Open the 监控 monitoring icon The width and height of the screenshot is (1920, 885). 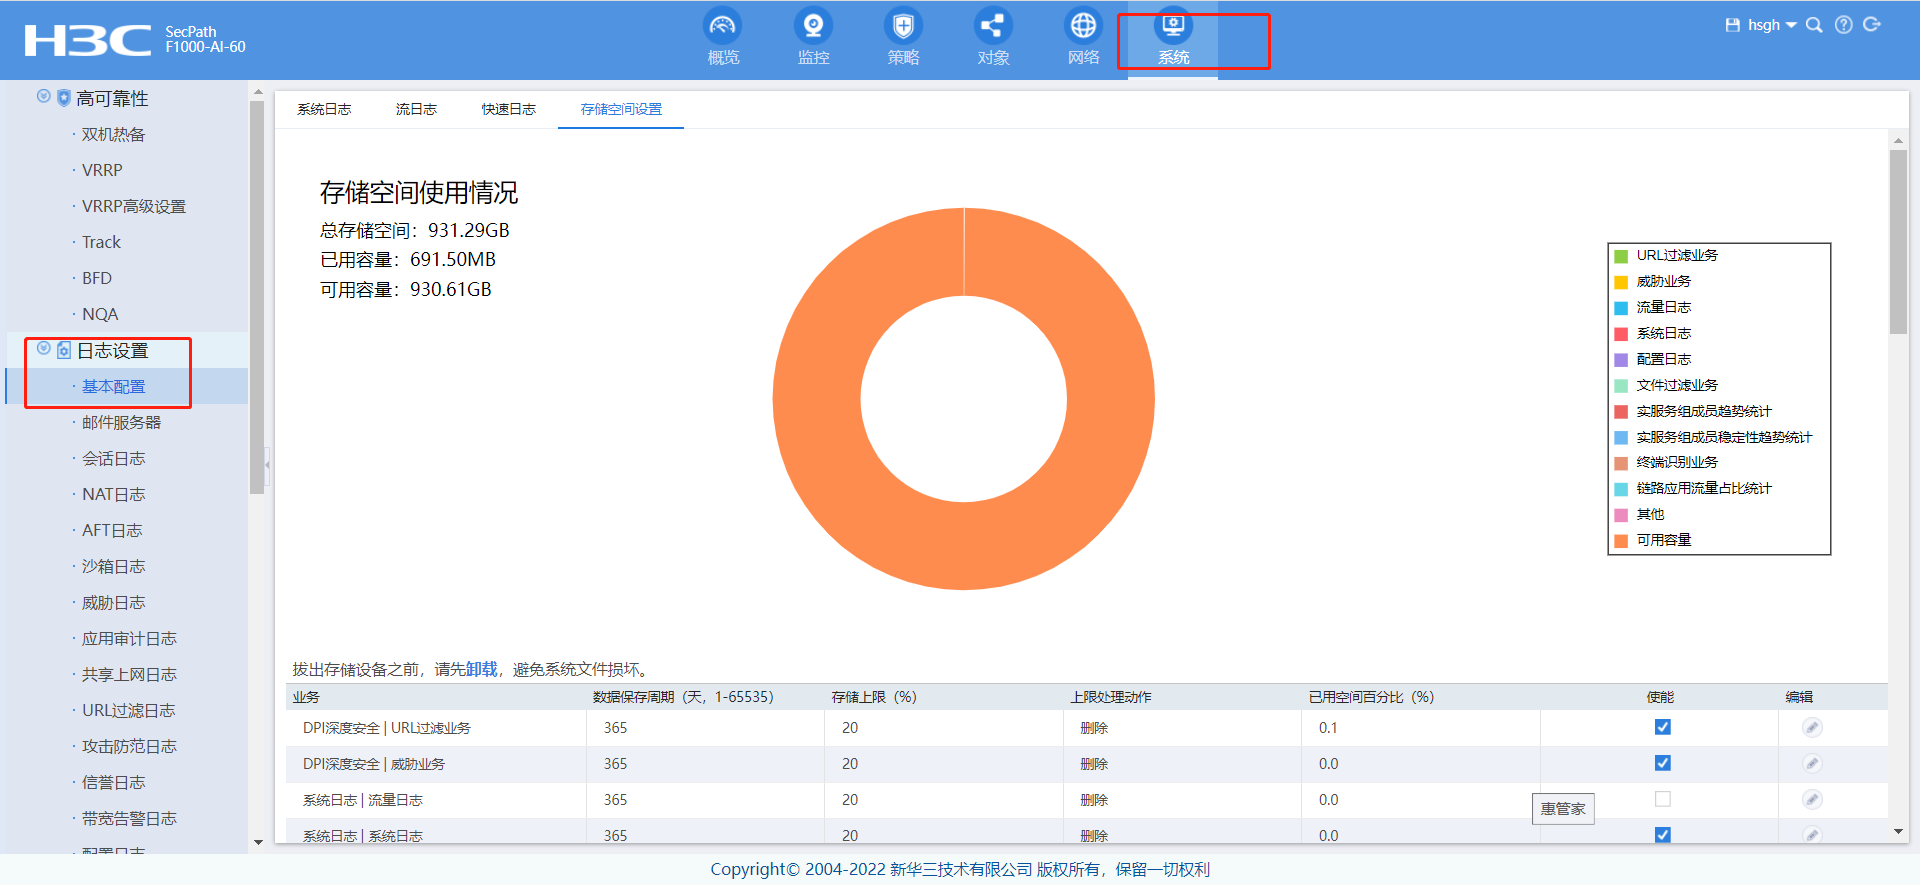click(813, 26)
